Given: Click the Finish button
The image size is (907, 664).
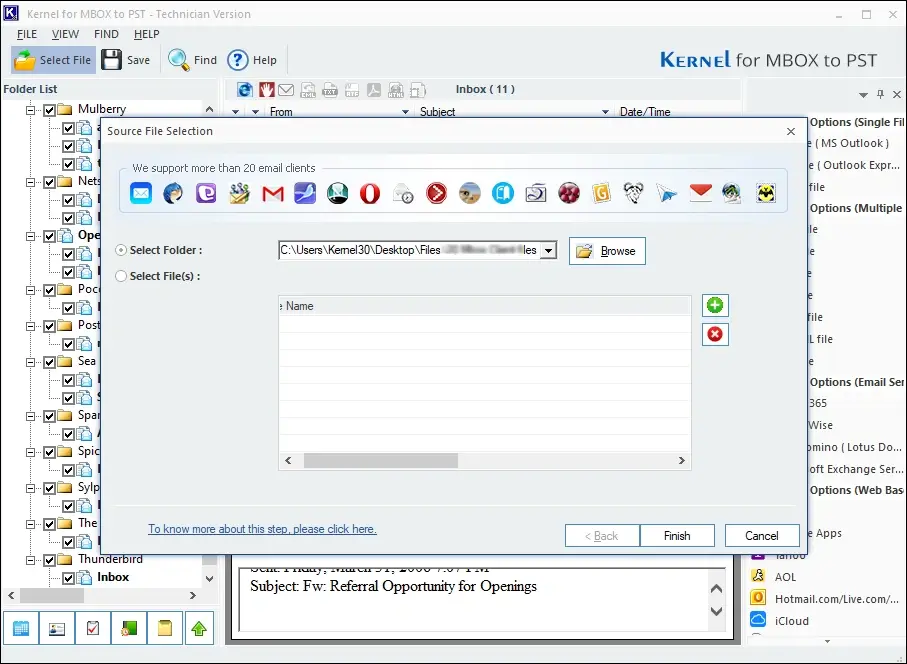Looking at the screenshot, I should click(x=677, y=536).
